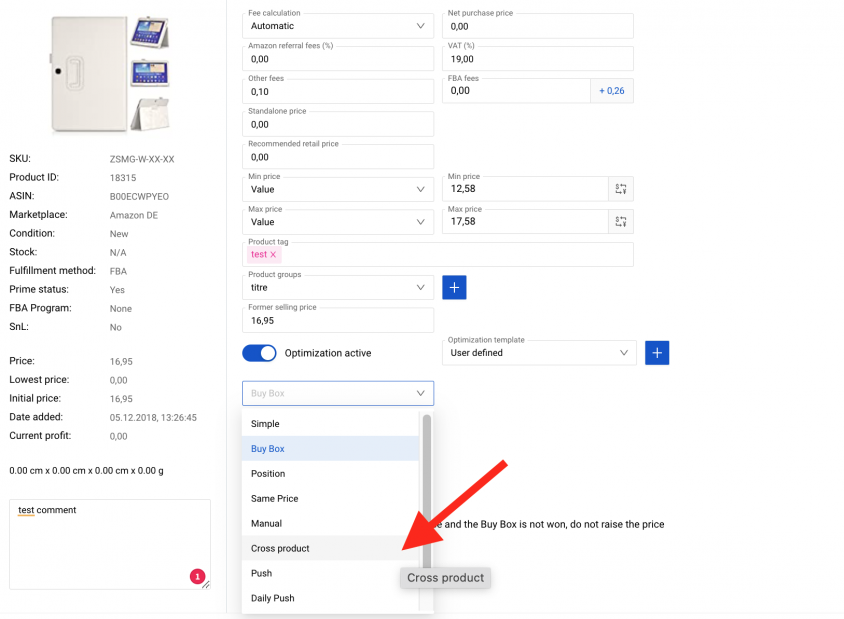Click the red comment counter badge

198,576
